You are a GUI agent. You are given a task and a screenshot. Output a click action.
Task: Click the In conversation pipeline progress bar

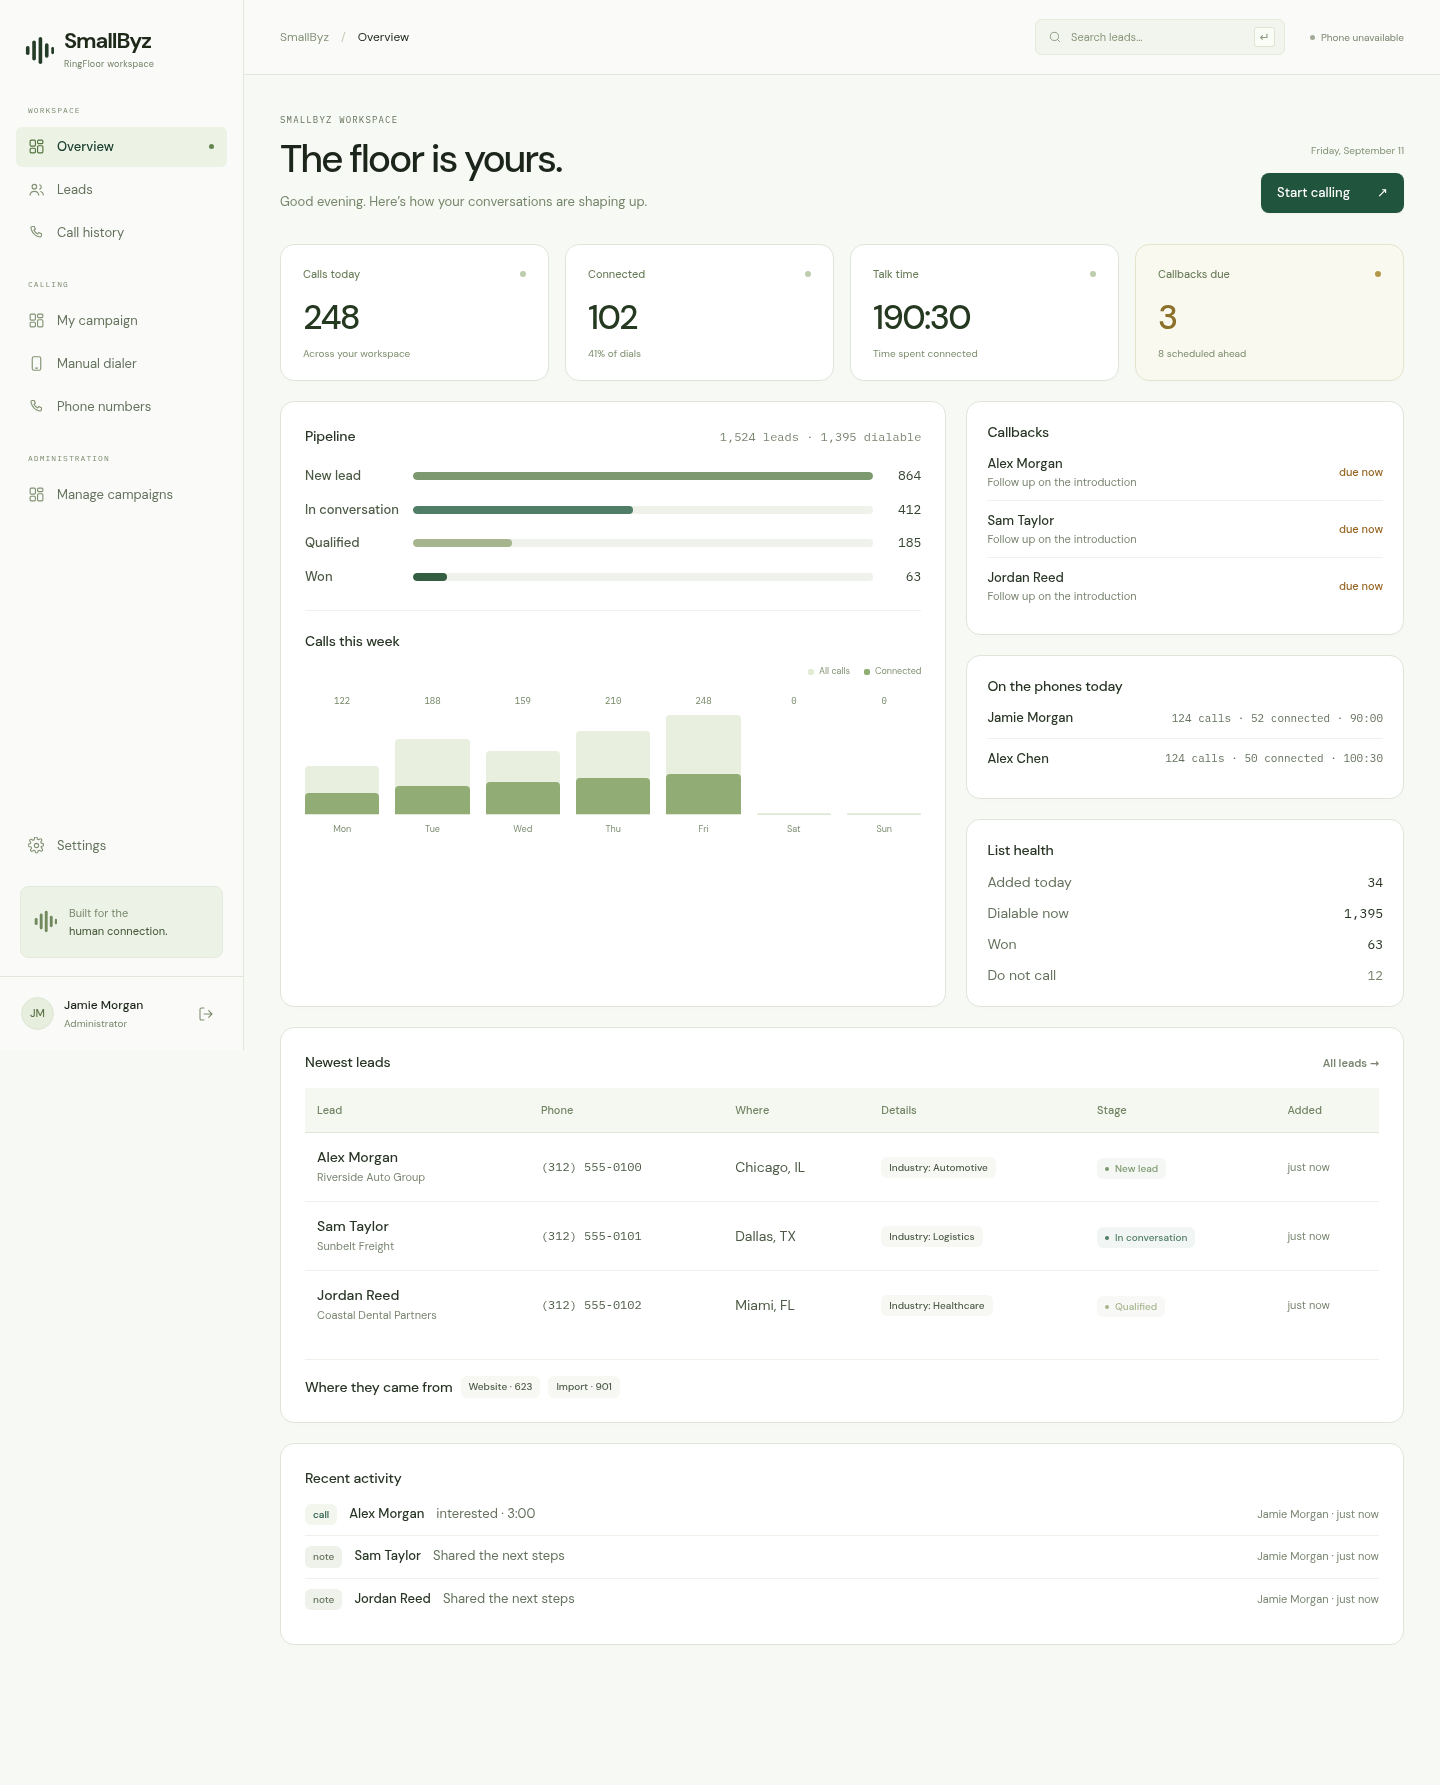(643, 510)
